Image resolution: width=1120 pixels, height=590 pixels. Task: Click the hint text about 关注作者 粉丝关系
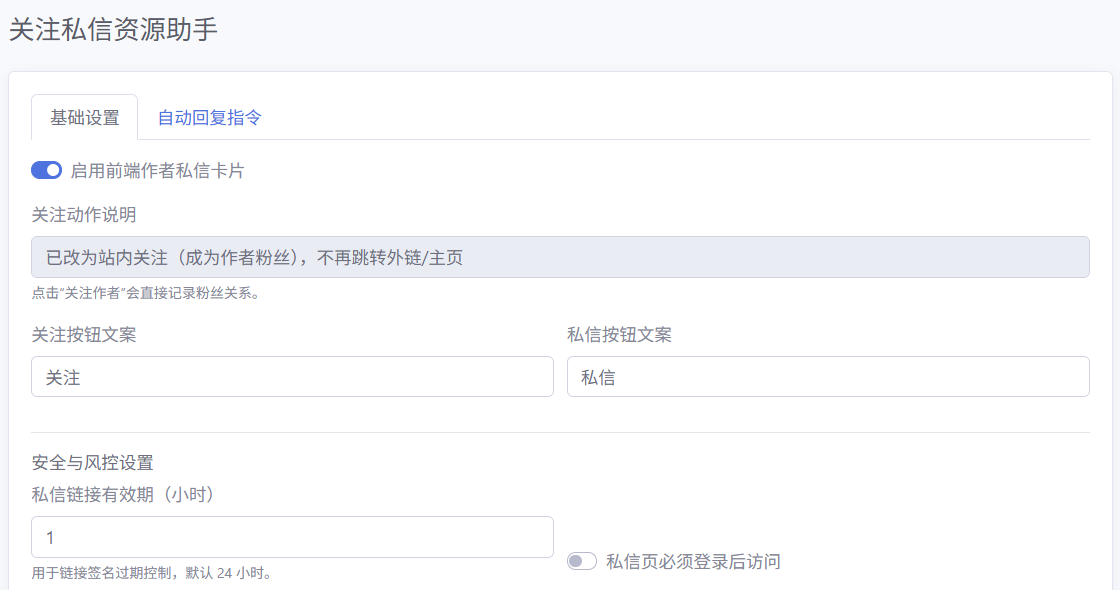146,294
